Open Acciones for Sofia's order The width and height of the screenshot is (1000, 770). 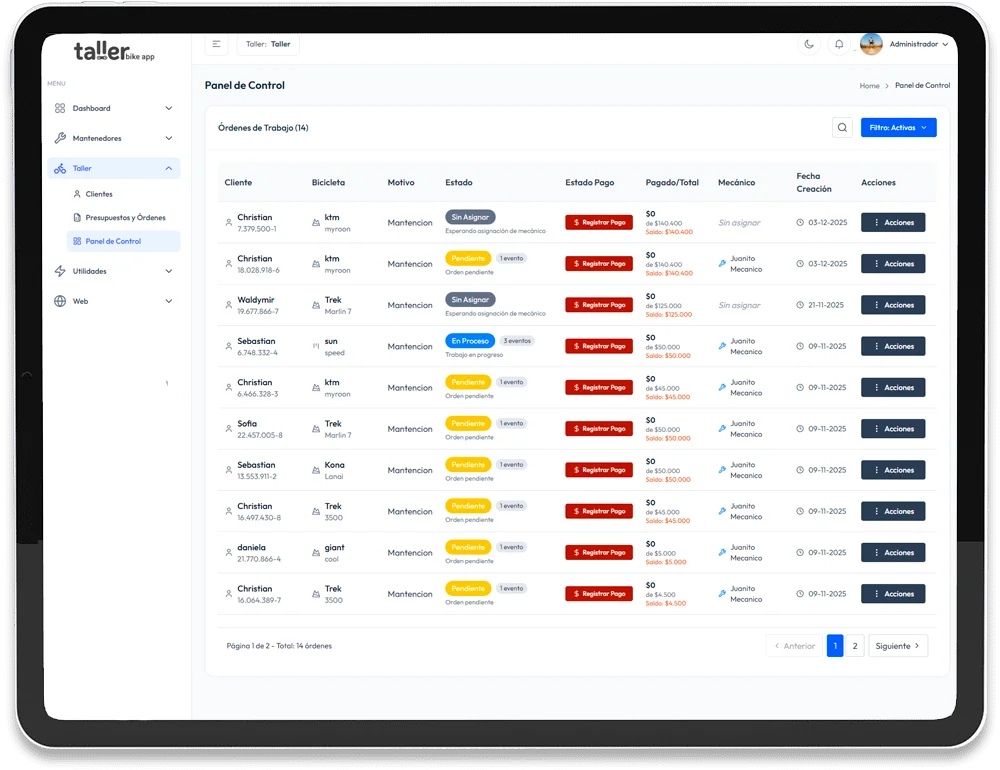(893, 429)
